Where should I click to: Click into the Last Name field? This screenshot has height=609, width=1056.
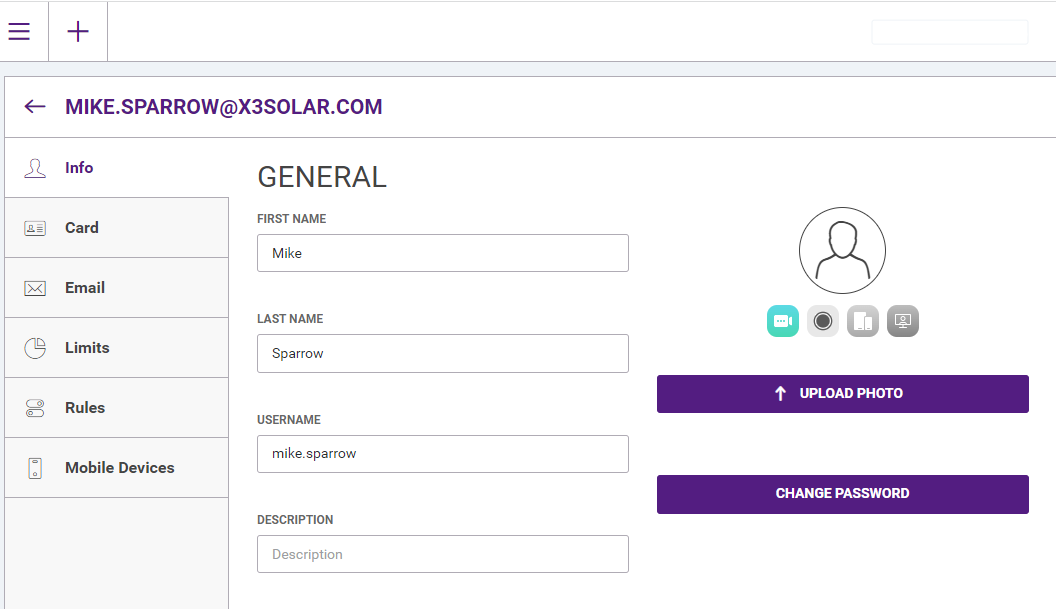pyautogui.click(x=442, y=353)
